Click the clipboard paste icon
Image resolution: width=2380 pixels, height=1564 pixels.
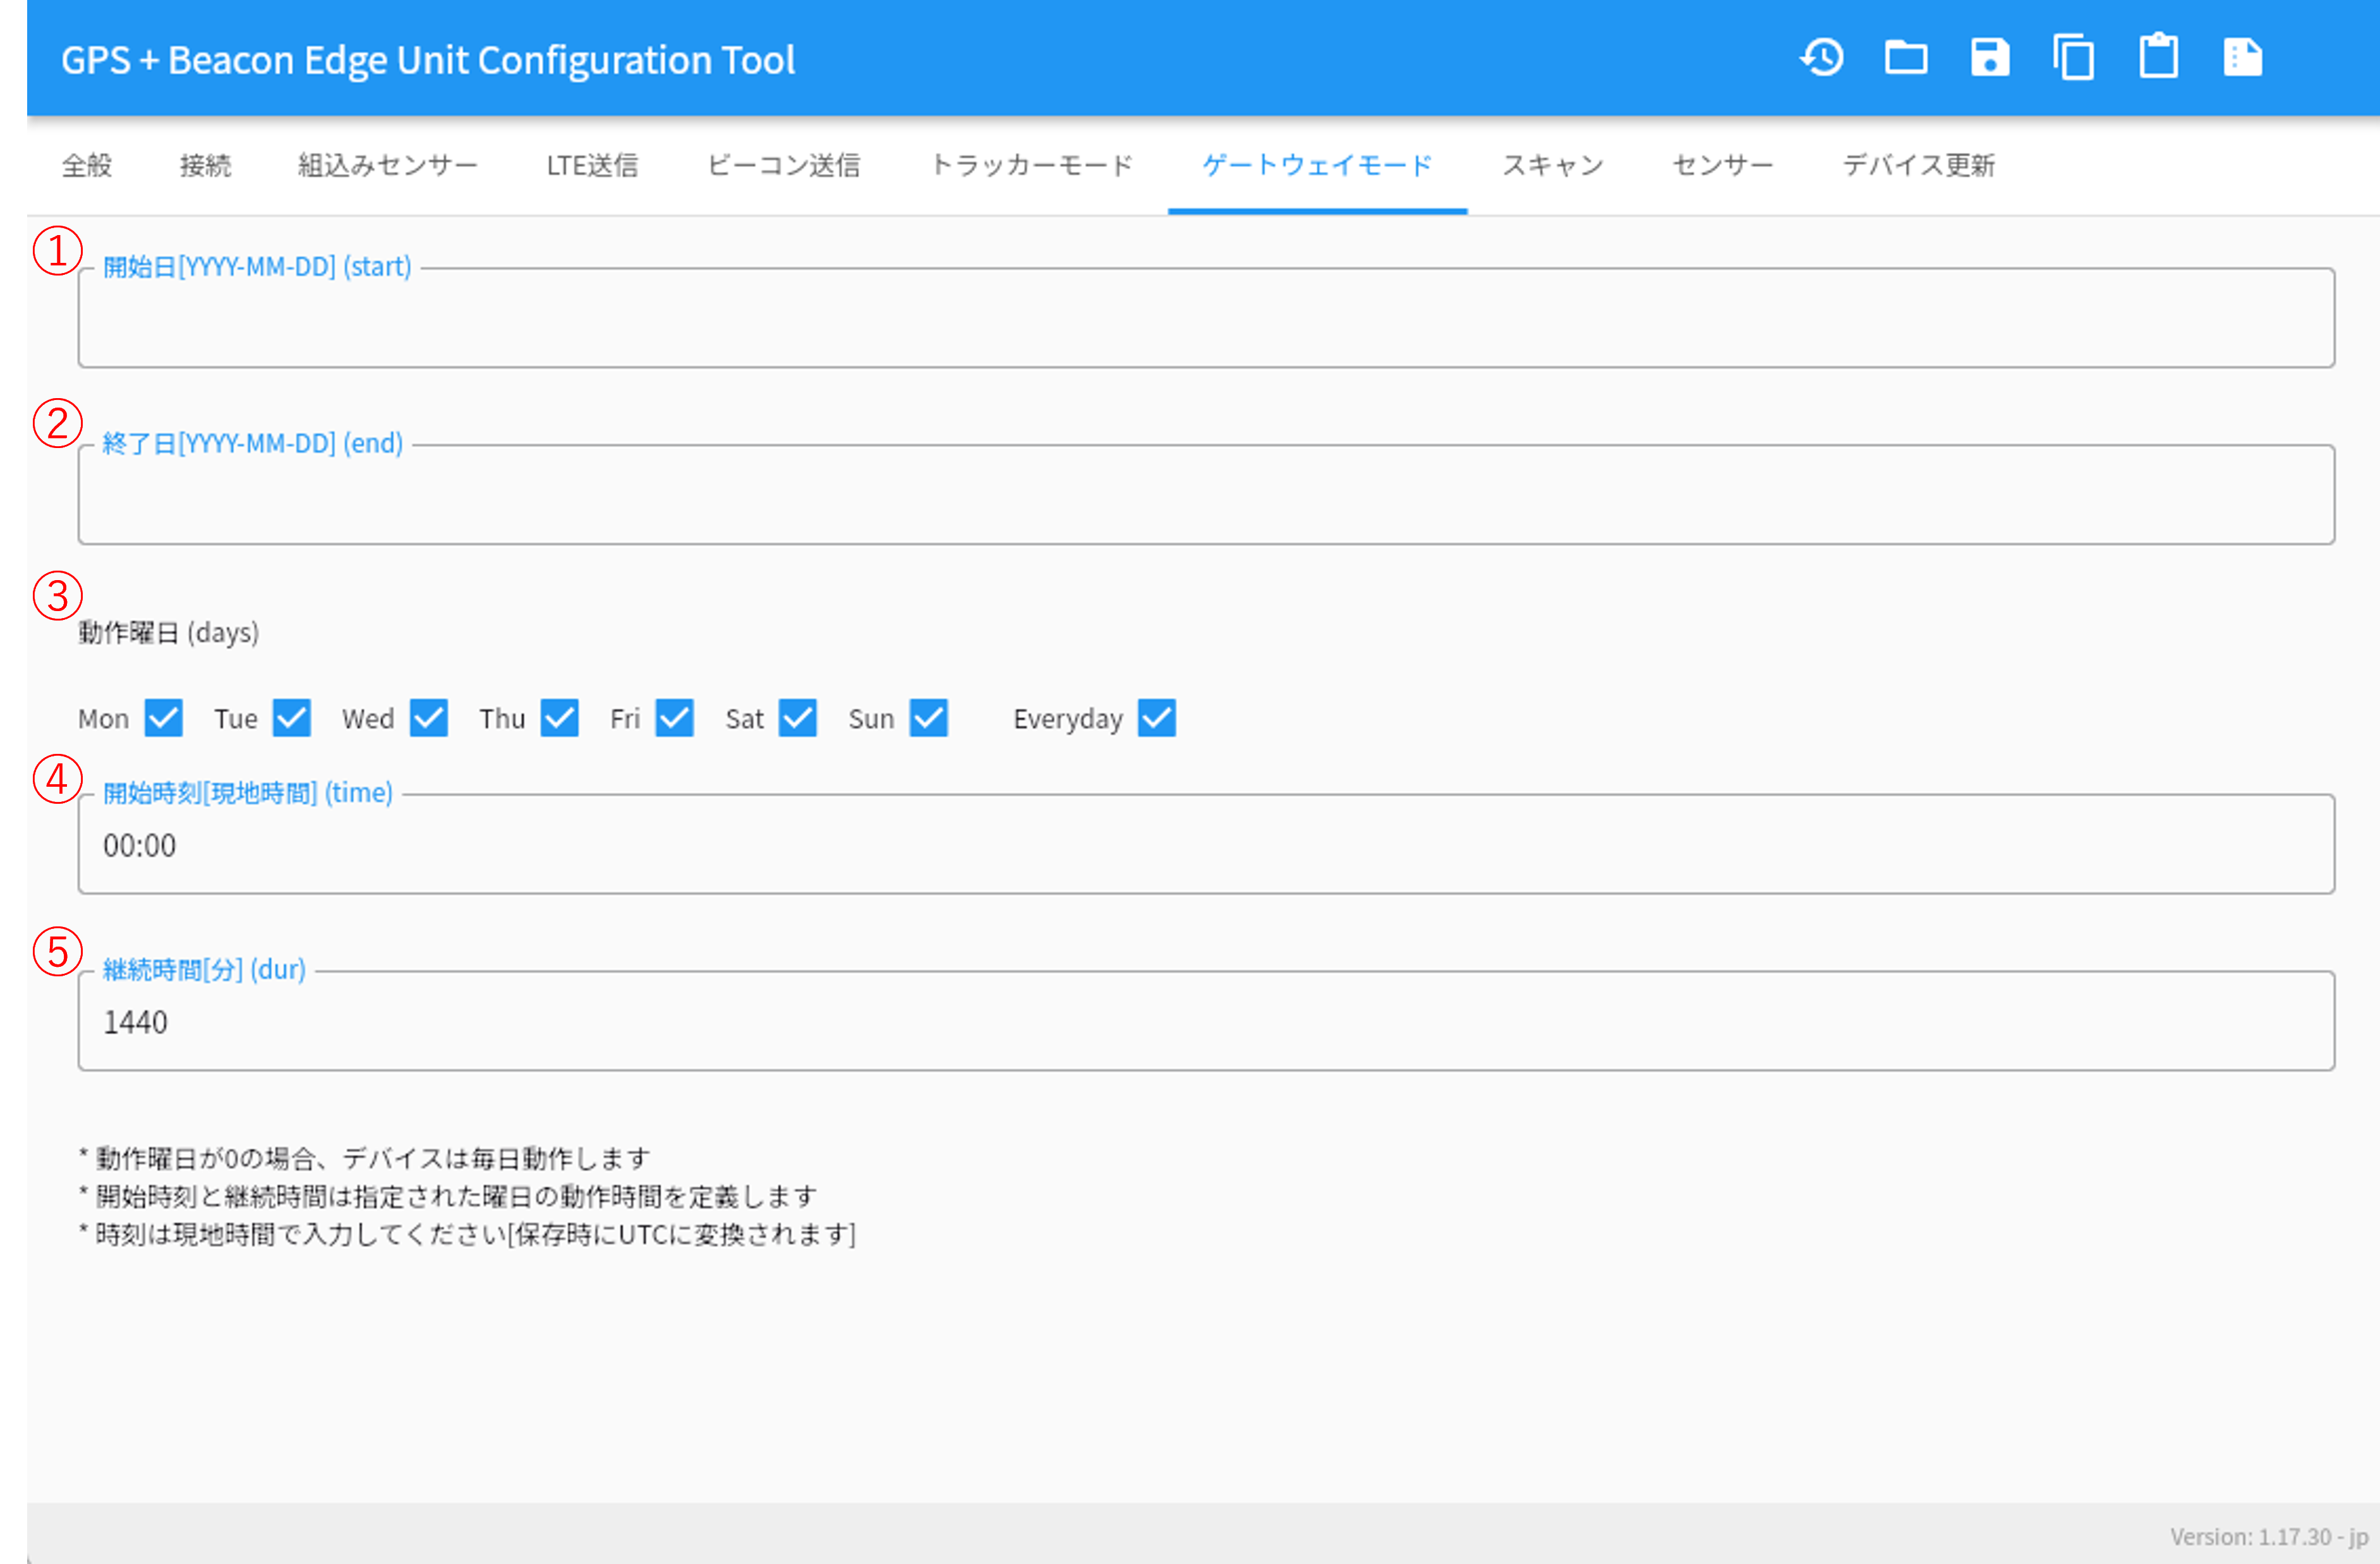[x=2159, y=56]
